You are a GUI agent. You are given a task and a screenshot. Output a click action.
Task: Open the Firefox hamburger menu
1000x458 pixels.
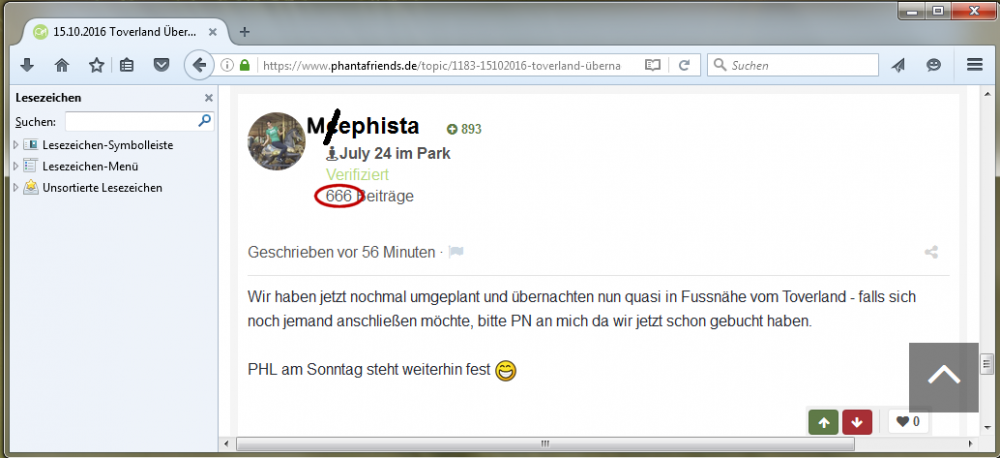(x=974, y=65)
